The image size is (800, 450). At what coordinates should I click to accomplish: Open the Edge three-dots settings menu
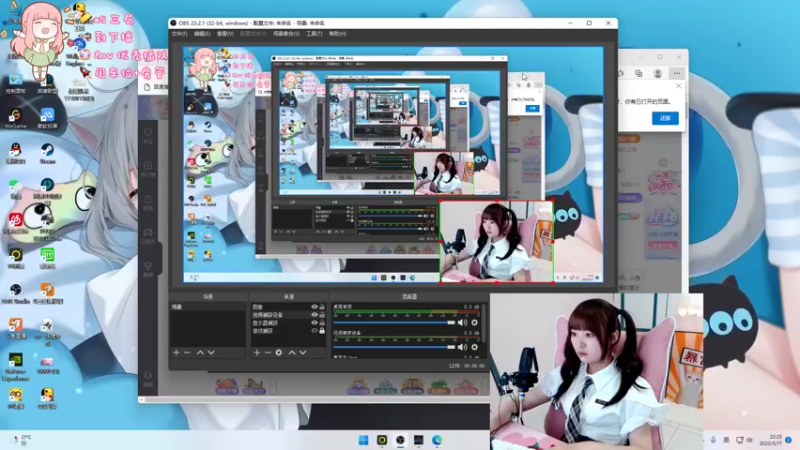(x=677, y=73)
